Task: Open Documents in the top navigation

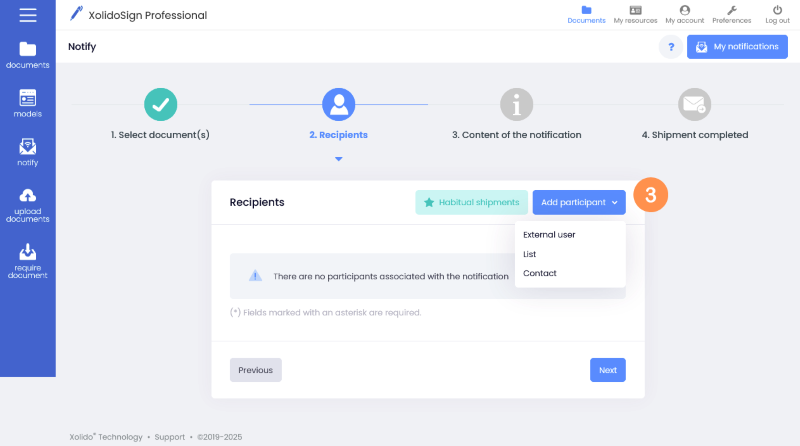Action: [x=586, y=15]
